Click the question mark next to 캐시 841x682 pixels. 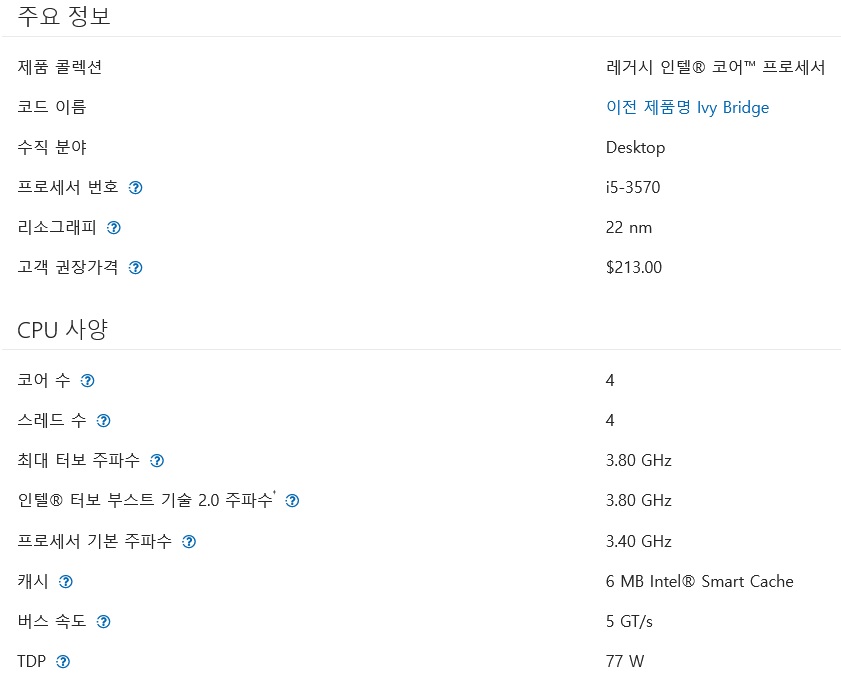[x=66, y=582]
